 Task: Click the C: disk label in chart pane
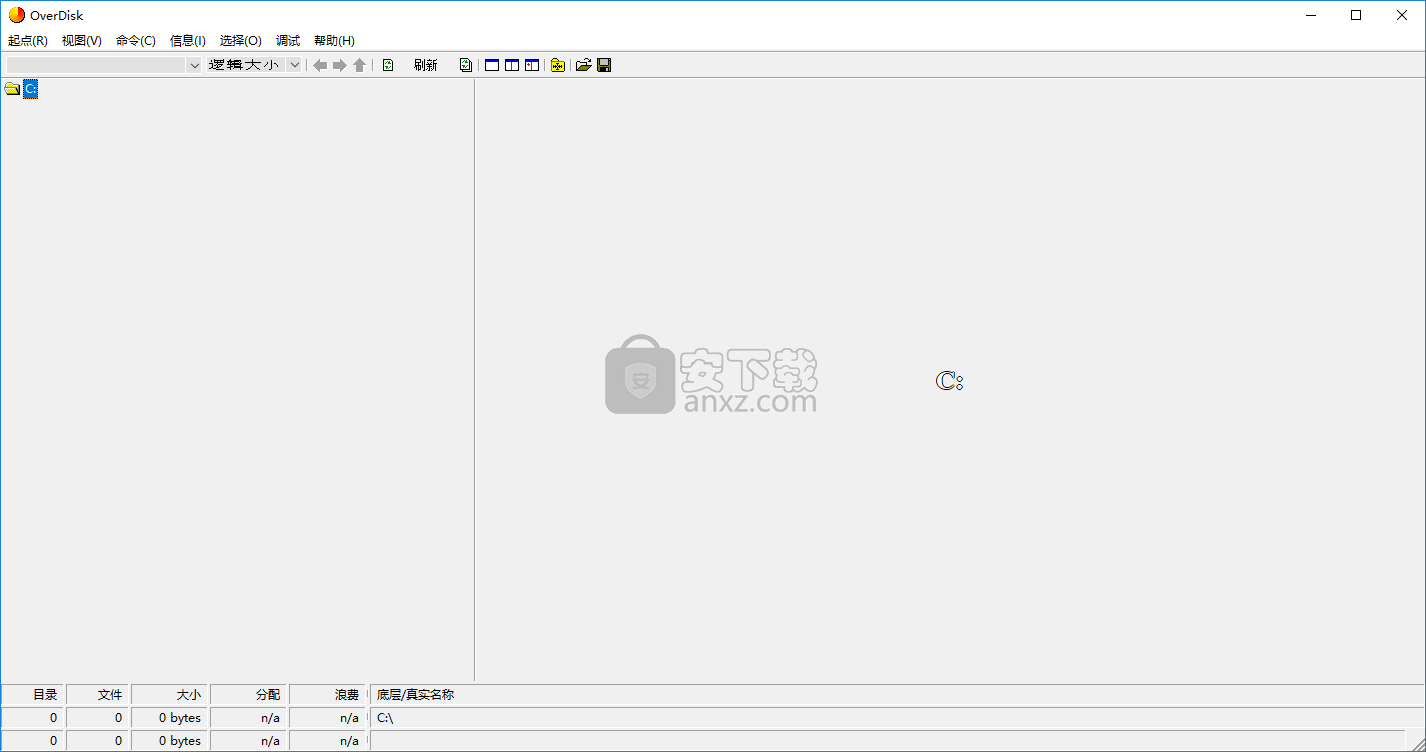[x=949, y=381]
